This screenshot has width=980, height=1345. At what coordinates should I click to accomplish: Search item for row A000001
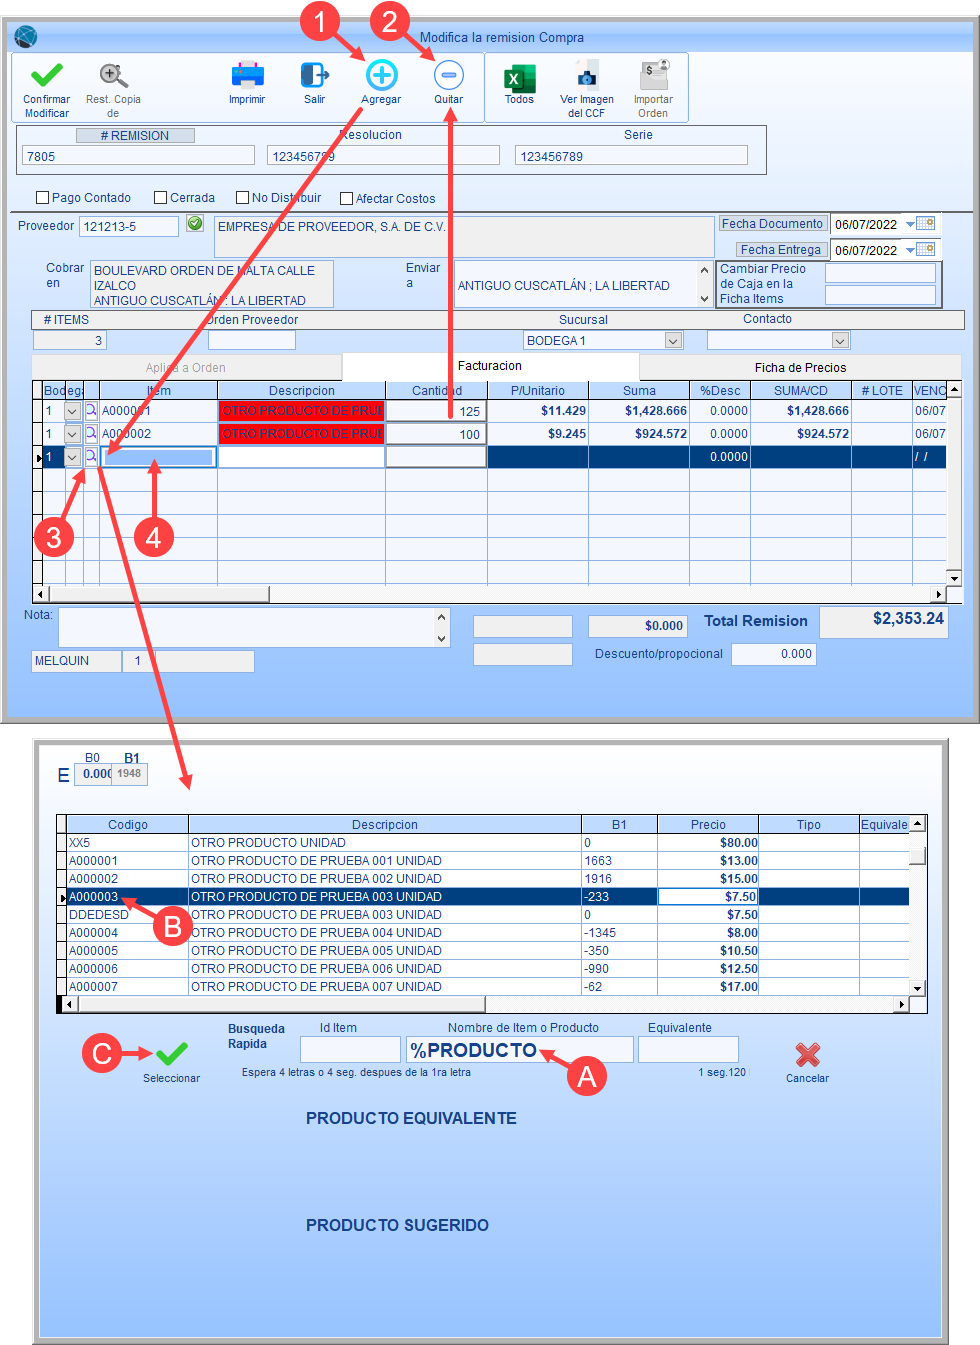(x=91, y=410)
